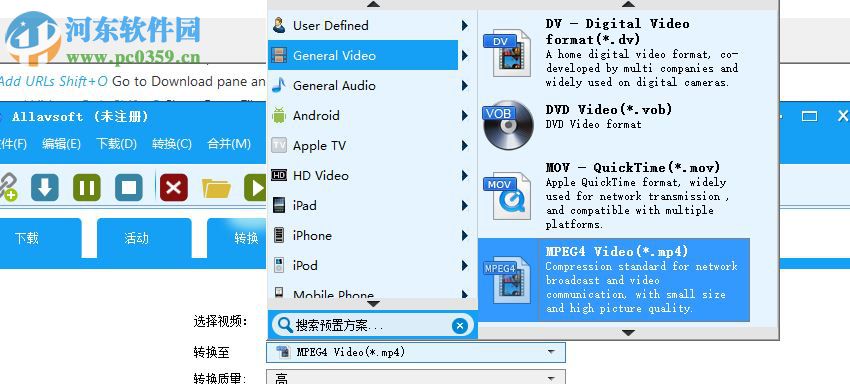Clear the preset search with X button
The width and height of the screenshot is (850, 384).
[459, 325]
